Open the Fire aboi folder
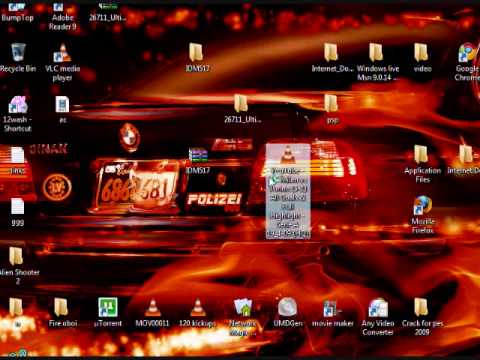Screen dimensions: 480x360 63,312
